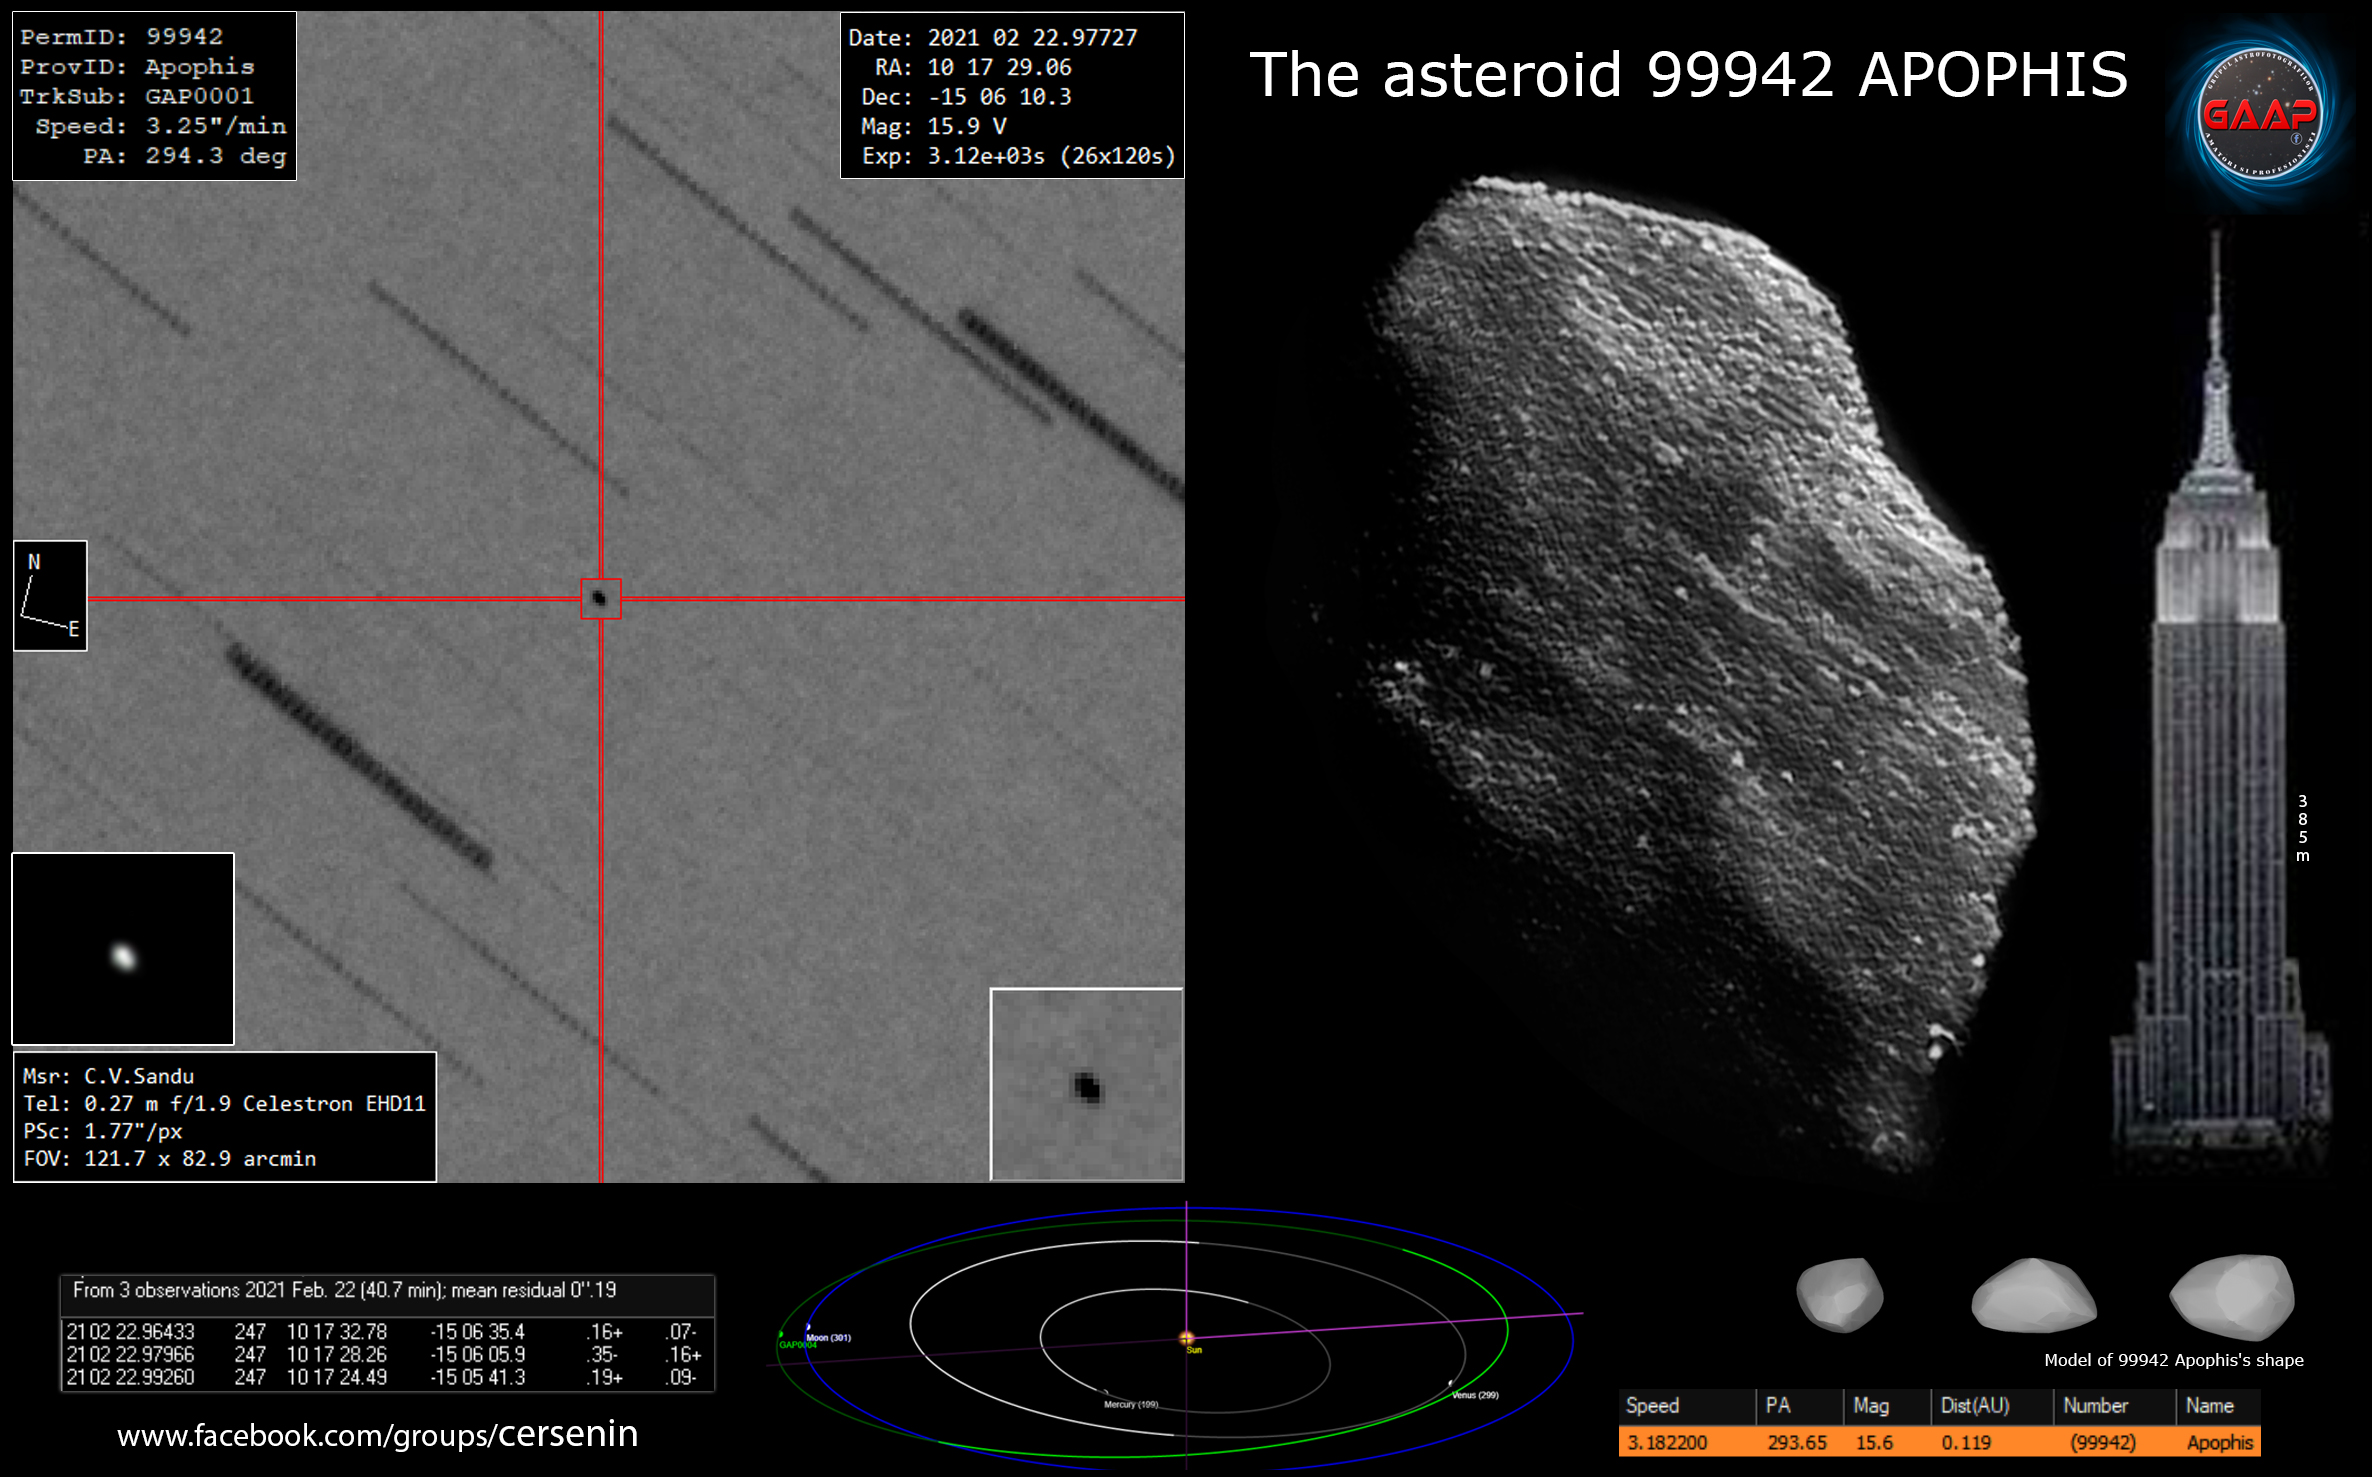Click 'From 3 observations 2021 Feb. 22' header
2372x1477 pixels.
(344, 1290)
